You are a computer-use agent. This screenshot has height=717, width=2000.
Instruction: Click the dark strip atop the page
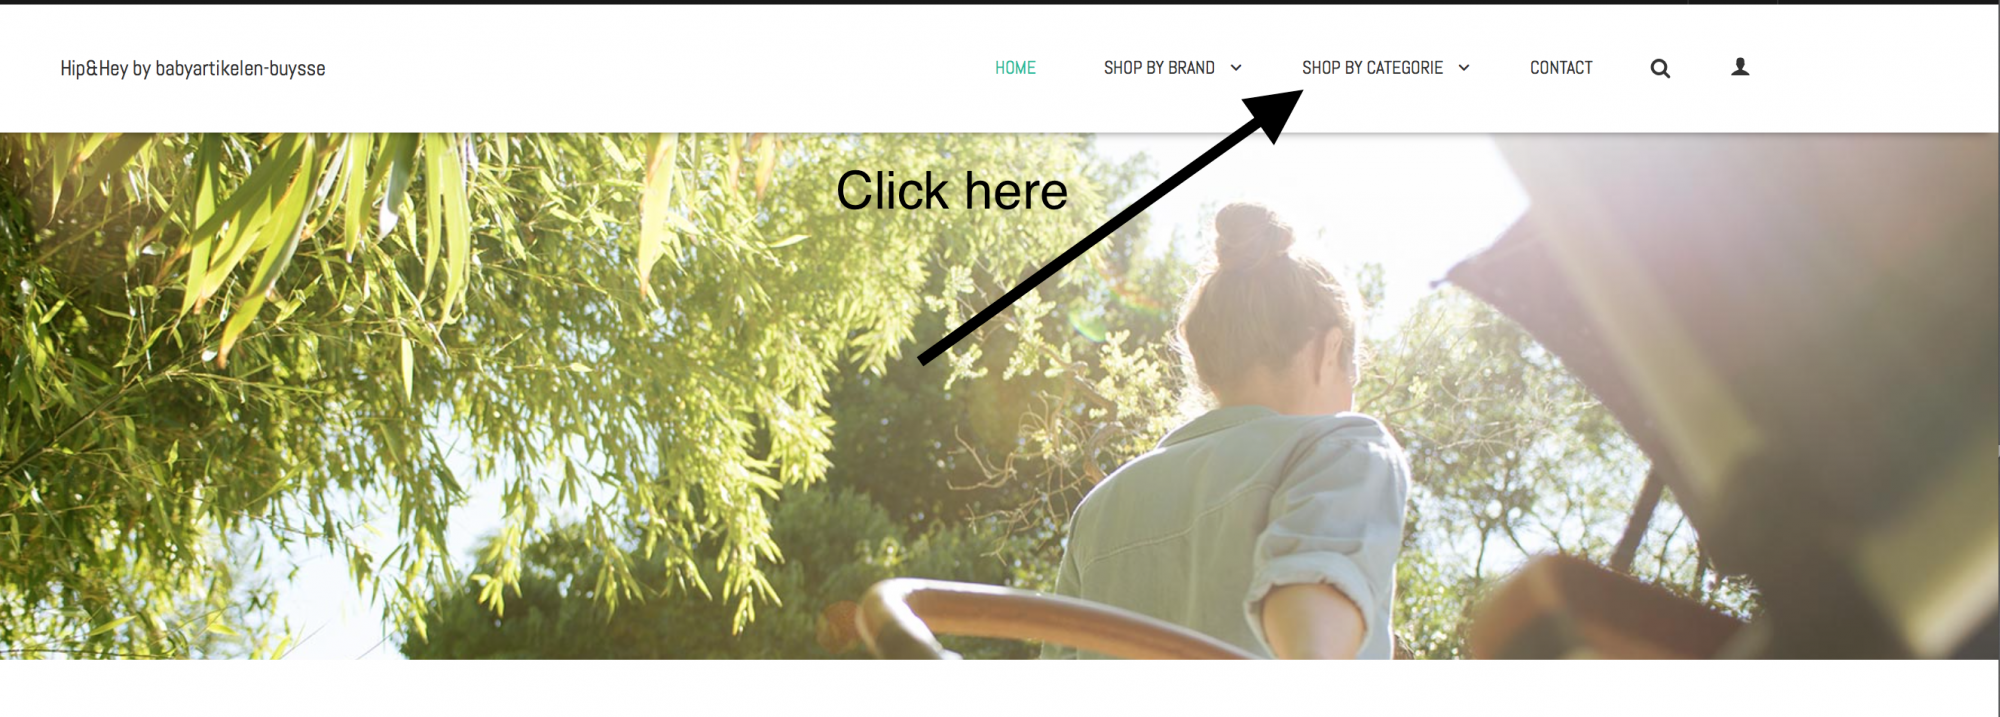[1000, 2]
